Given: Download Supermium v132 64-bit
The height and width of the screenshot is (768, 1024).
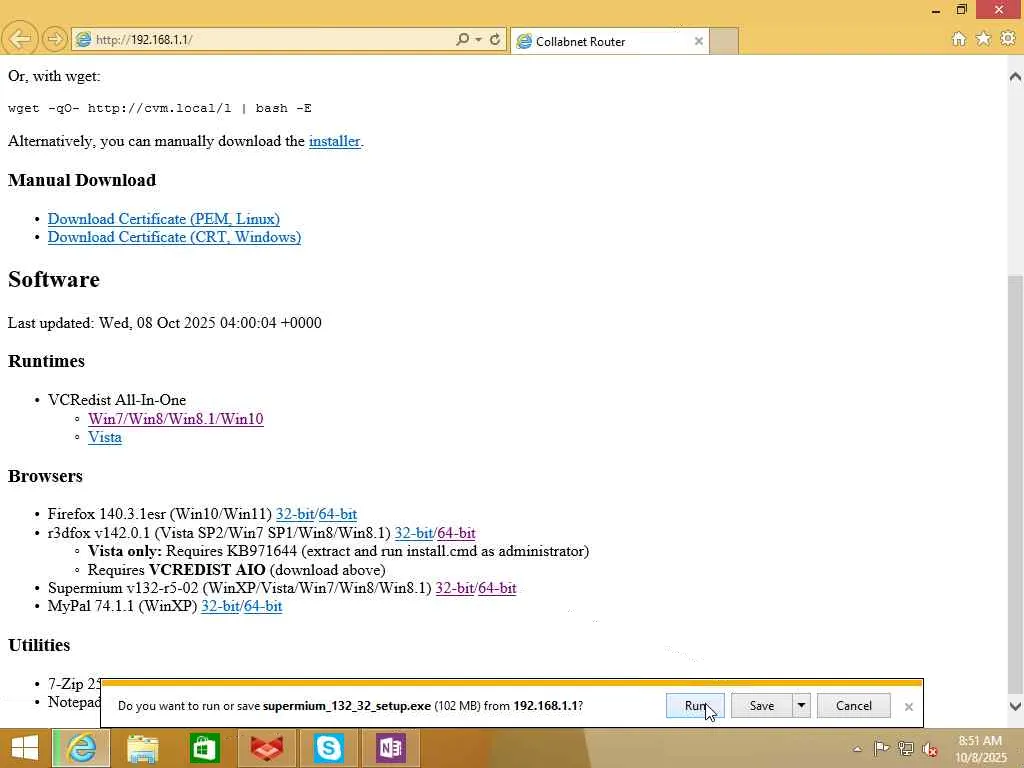Looking at the screenshot, I should point(498,588).
